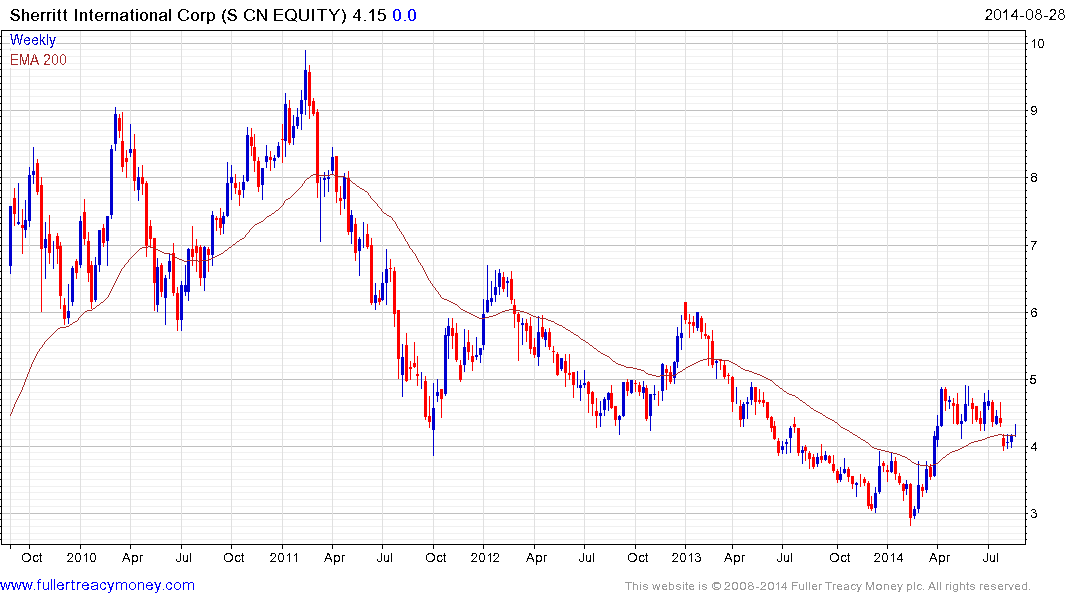
Task: Click the 2012 label on the time axis
Action: (485, 557)
